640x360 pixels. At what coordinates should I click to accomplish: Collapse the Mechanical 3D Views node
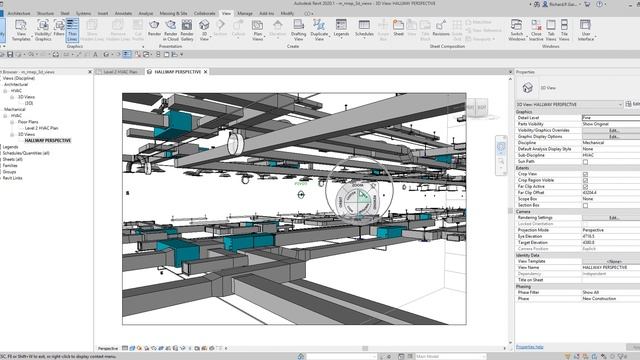point(12,134)
